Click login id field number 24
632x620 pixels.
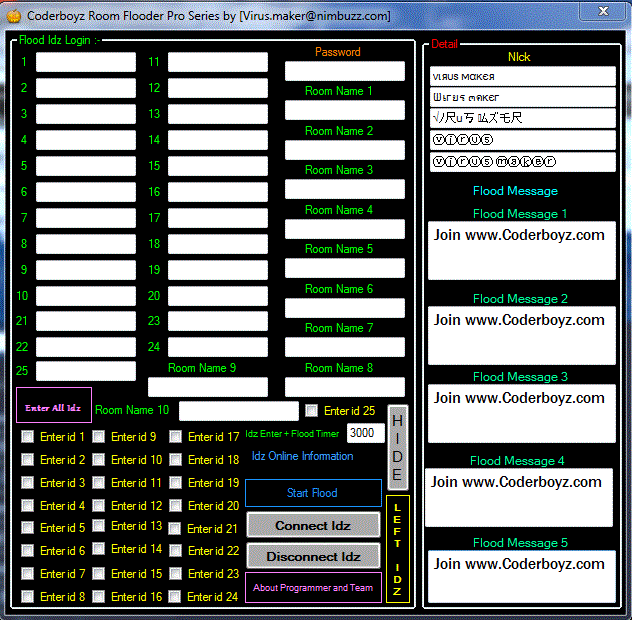coord(218,347)
